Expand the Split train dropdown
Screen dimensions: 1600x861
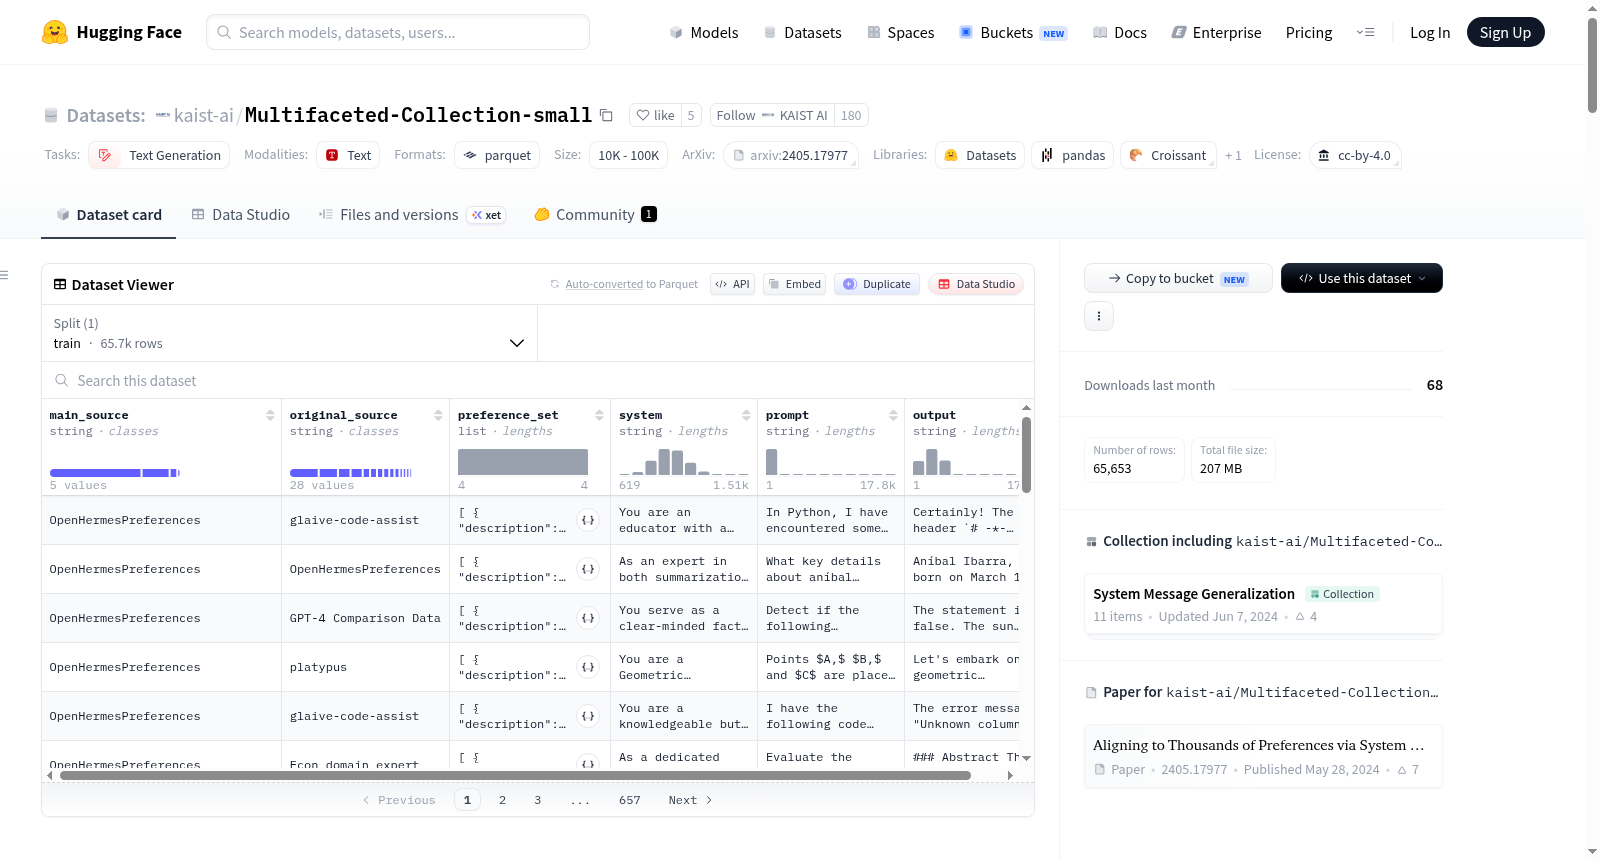290,333
